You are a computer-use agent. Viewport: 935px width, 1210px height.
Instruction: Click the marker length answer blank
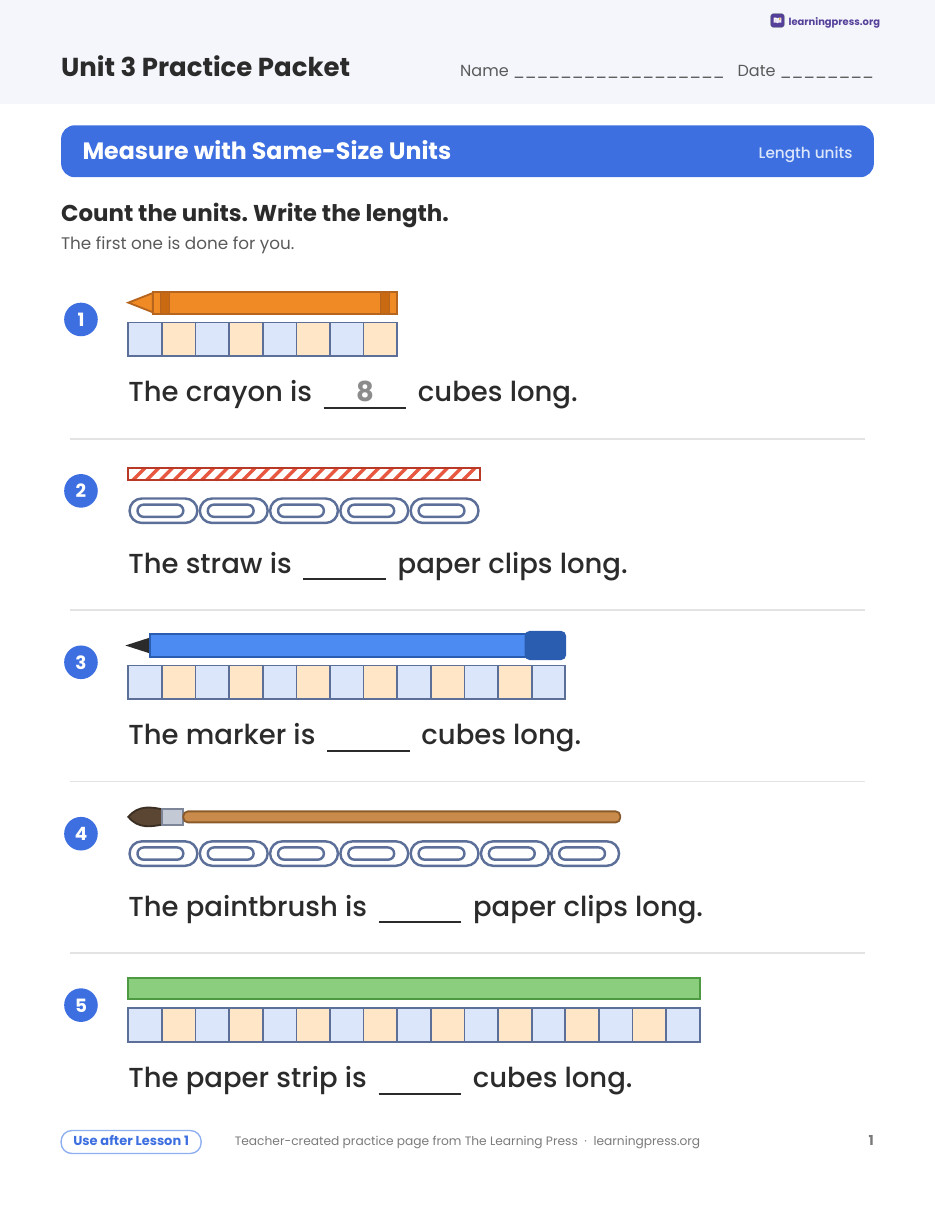[x=368, y=739]
